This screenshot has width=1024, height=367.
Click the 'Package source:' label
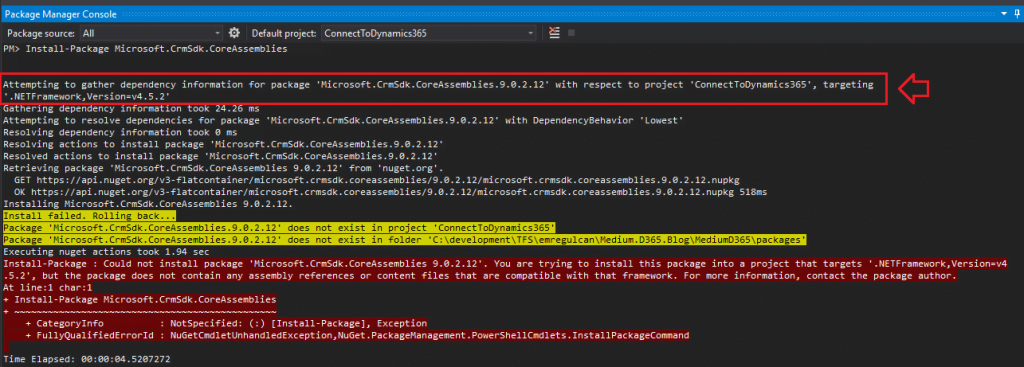pyautogui.click(x=40, y=33)
